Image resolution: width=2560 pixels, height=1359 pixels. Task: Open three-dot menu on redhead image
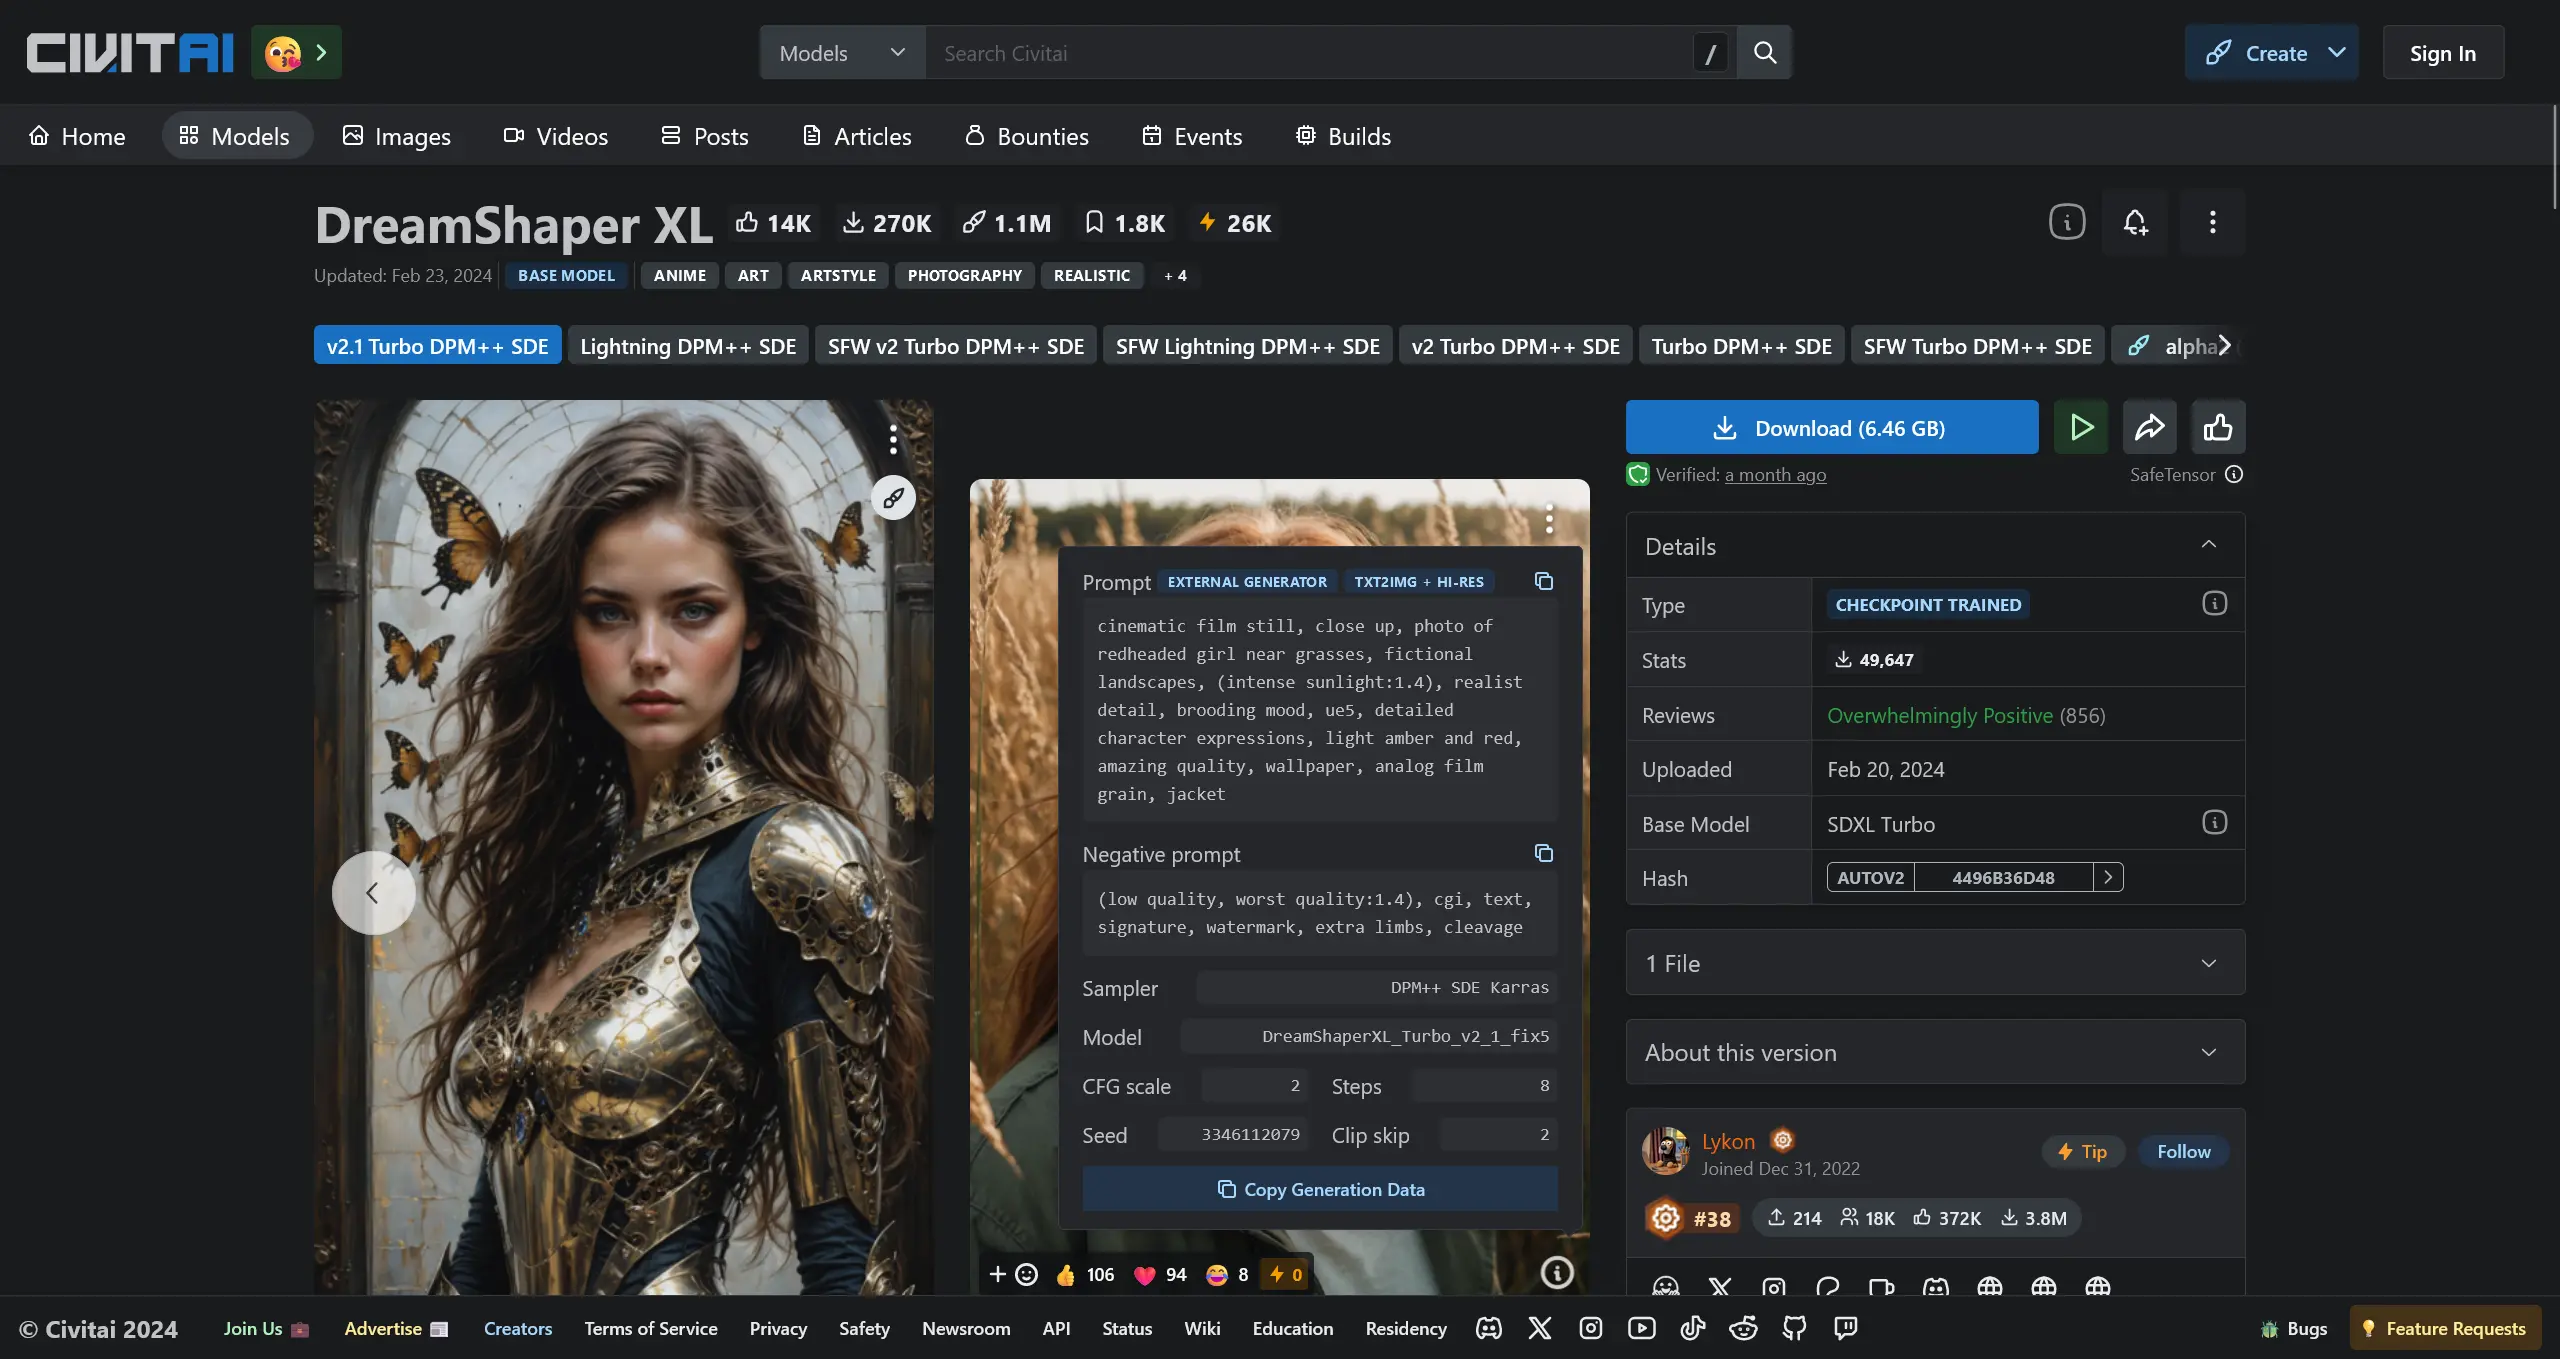tap(1549, 518)
